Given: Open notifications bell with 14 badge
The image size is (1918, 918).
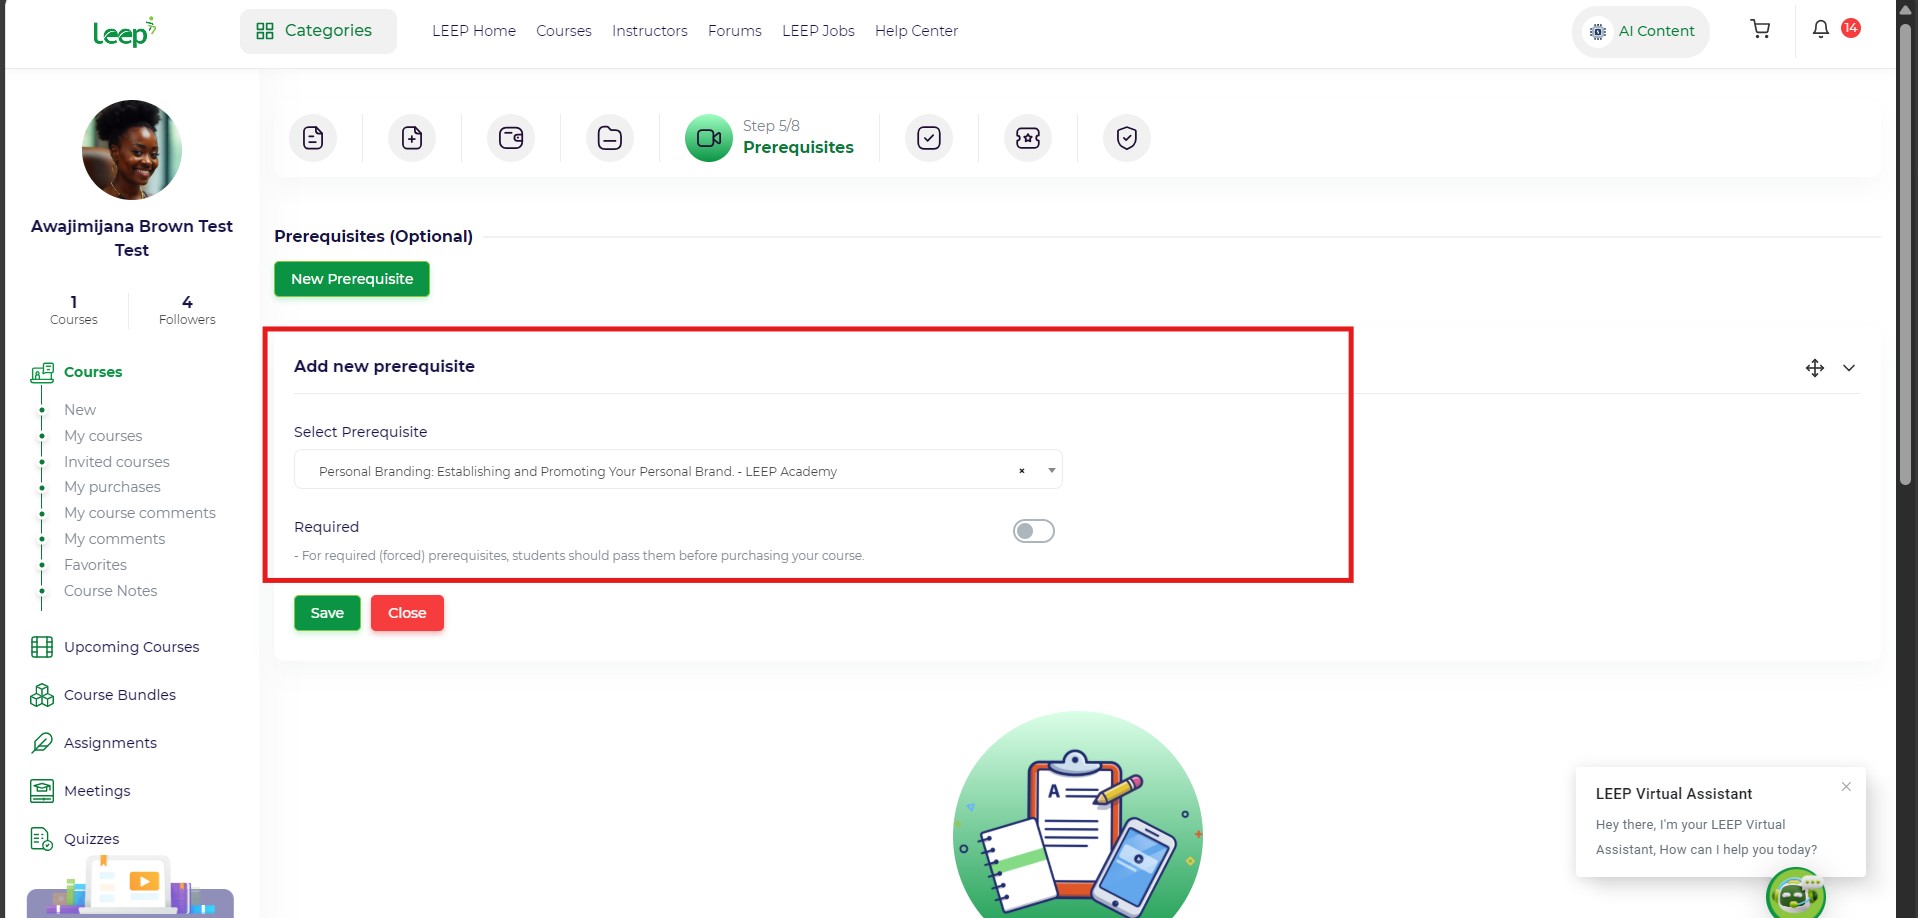Looking at the screenshot, I should click(x=1821, y=30).
